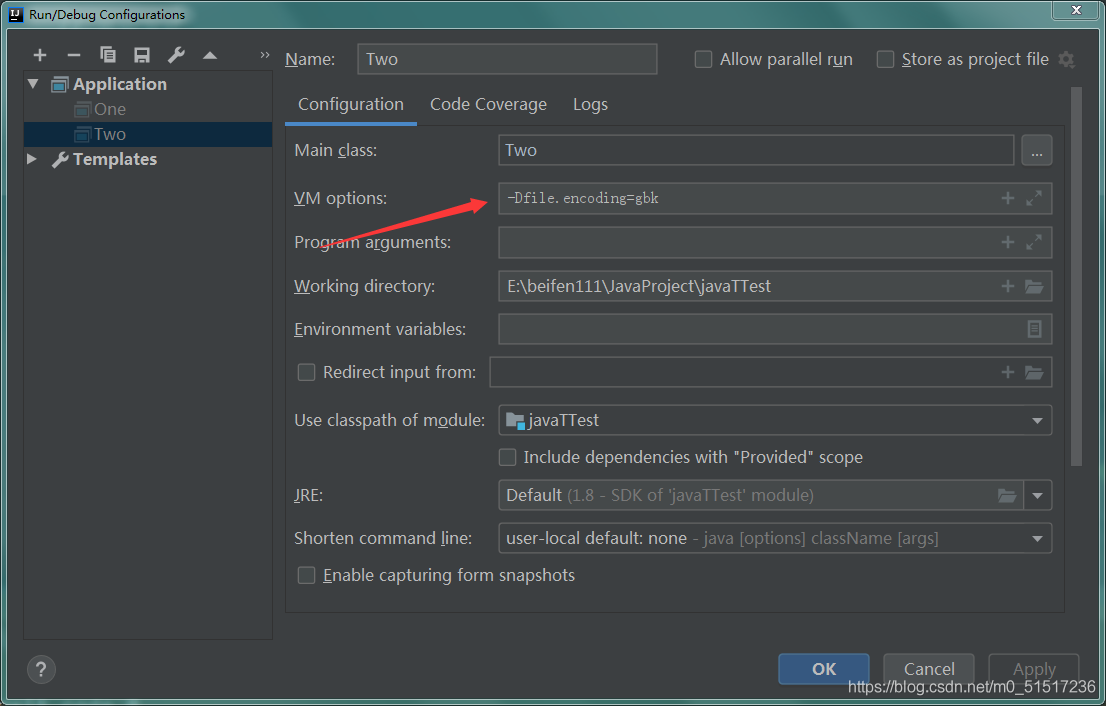Viewport: 1106px width, 706px height.
Task: Check Store as project file
Action: coord(885,59)
